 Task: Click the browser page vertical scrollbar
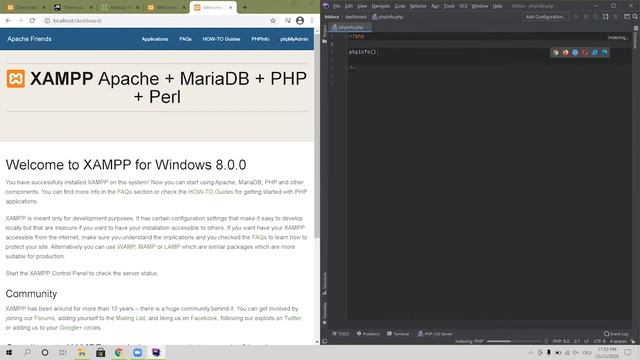pyautogui.click(x=317, y=135)
